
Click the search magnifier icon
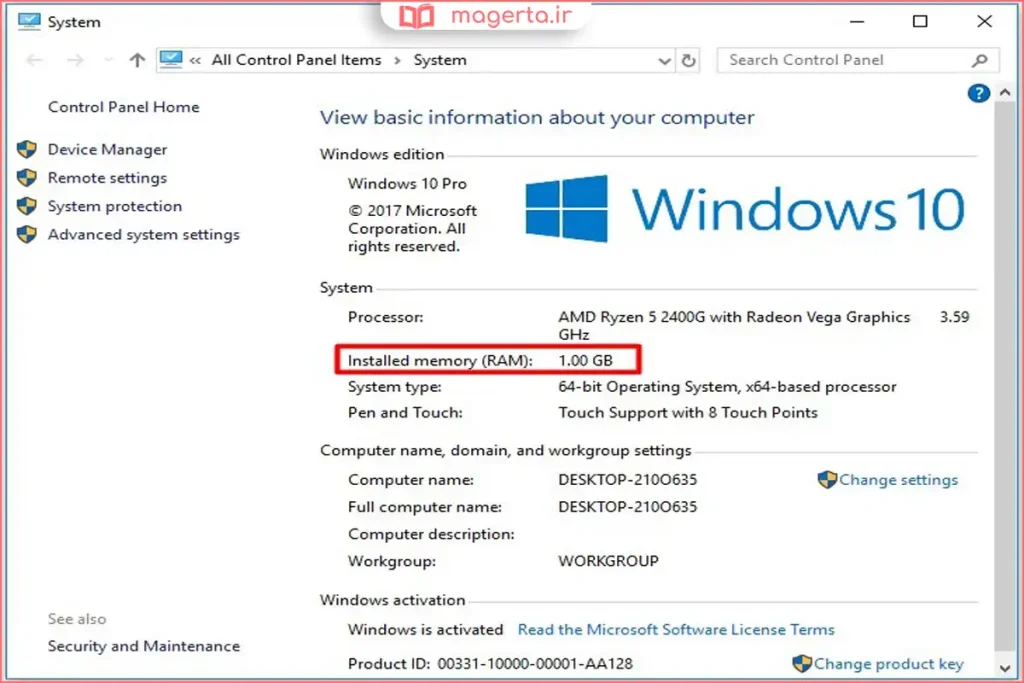pyautogui.click(x=980, y=60)
